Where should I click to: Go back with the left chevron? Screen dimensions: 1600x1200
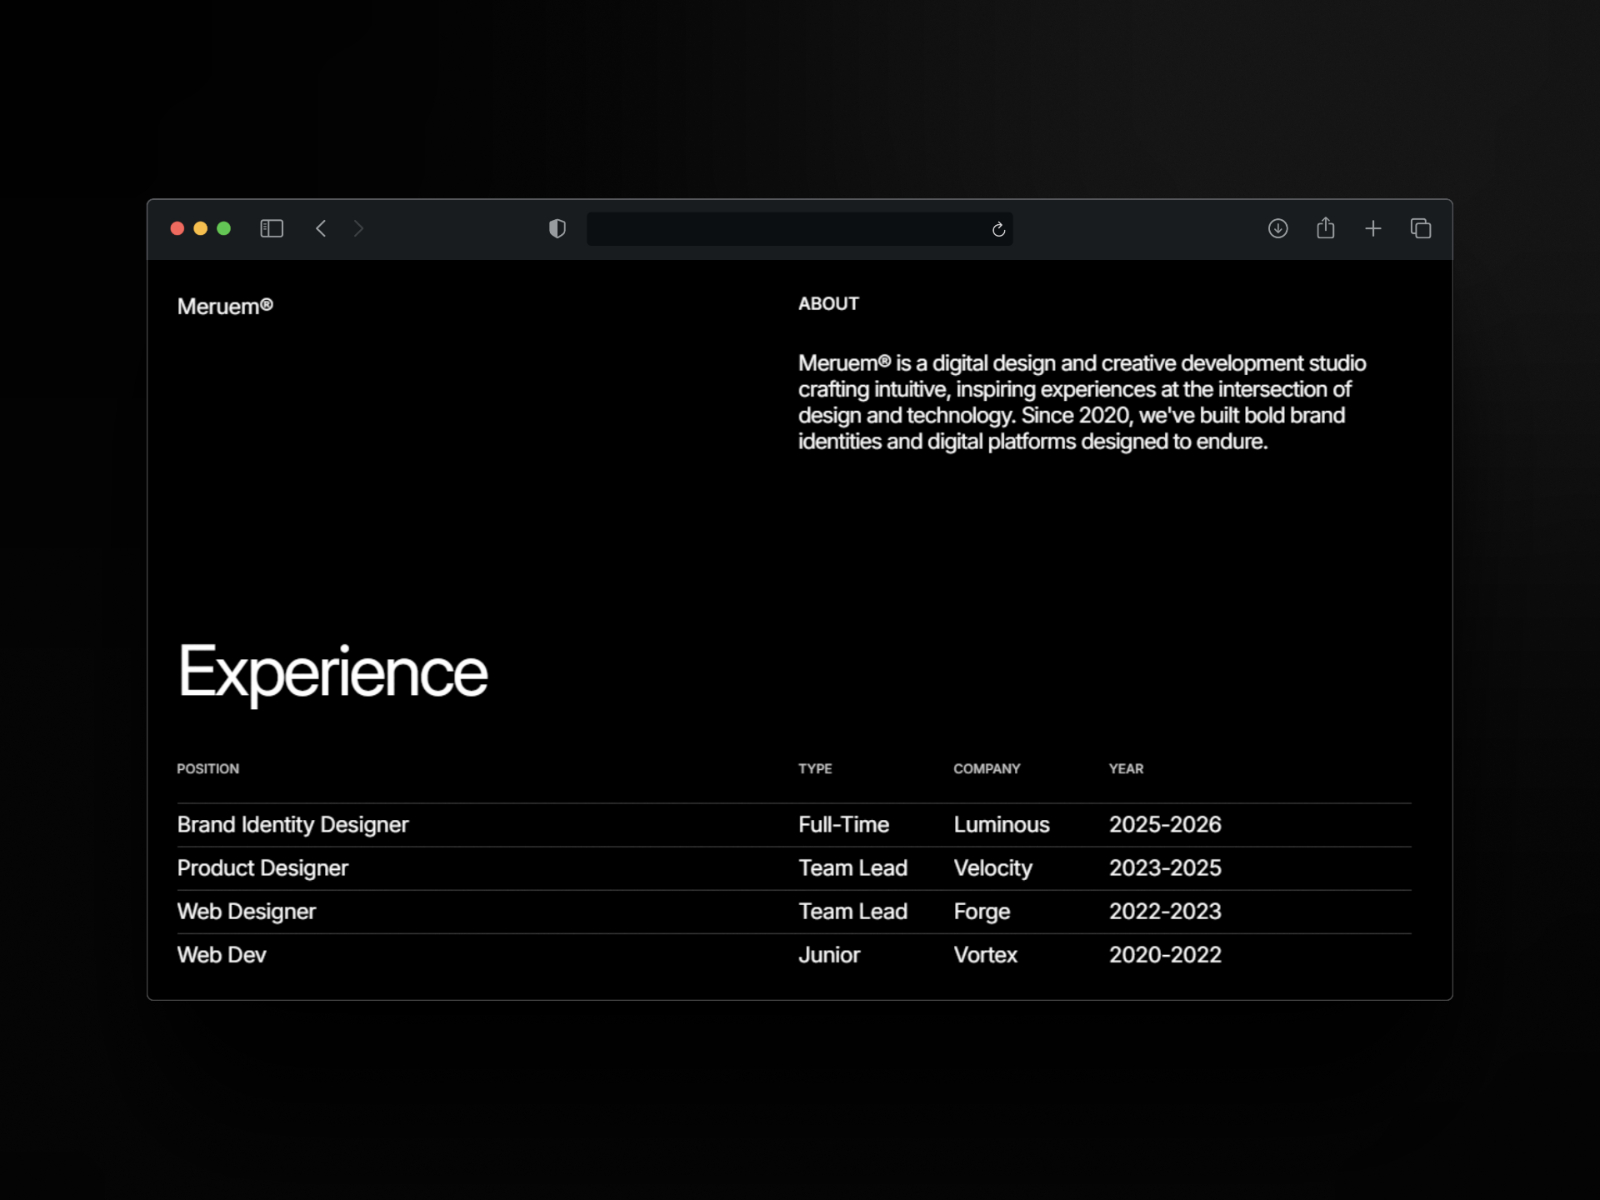[x=321, y=229]
